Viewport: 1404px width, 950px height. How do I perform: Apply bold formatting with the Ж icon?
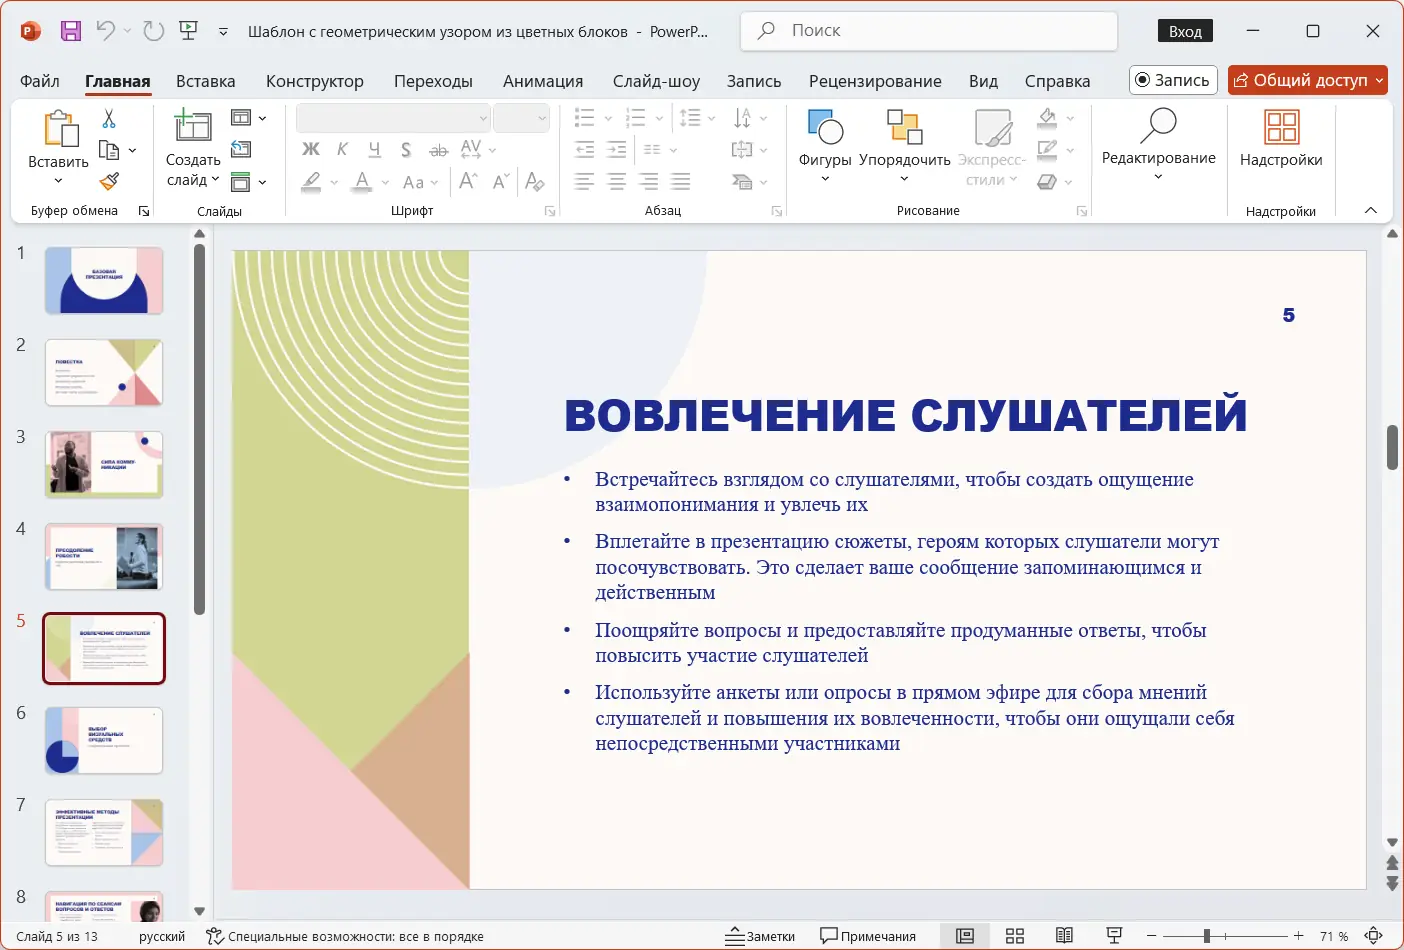point(311,149)
